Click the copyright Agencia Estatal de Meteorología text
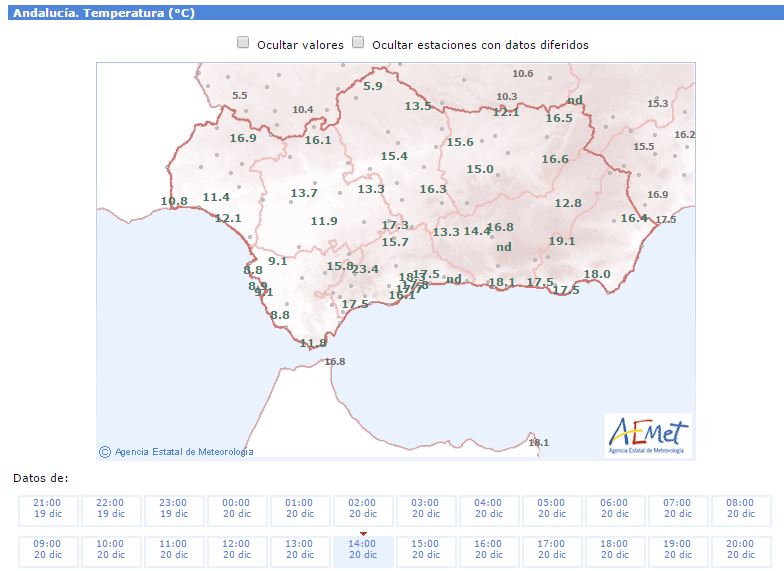The height and width of the screenshot is (571, 784). pyautogui.click(x=176, y=452)
